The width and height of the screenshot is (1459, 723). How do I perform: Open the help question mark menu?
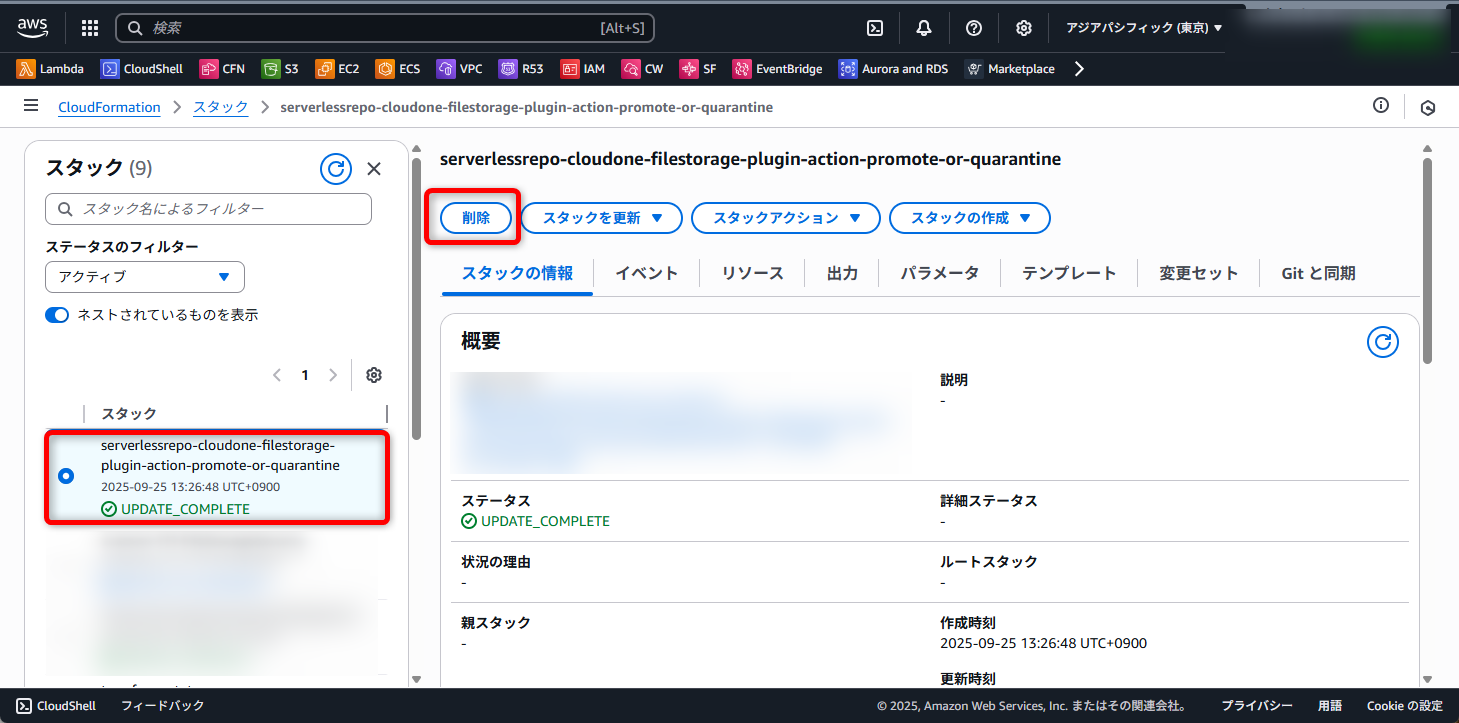coord(973,28)
